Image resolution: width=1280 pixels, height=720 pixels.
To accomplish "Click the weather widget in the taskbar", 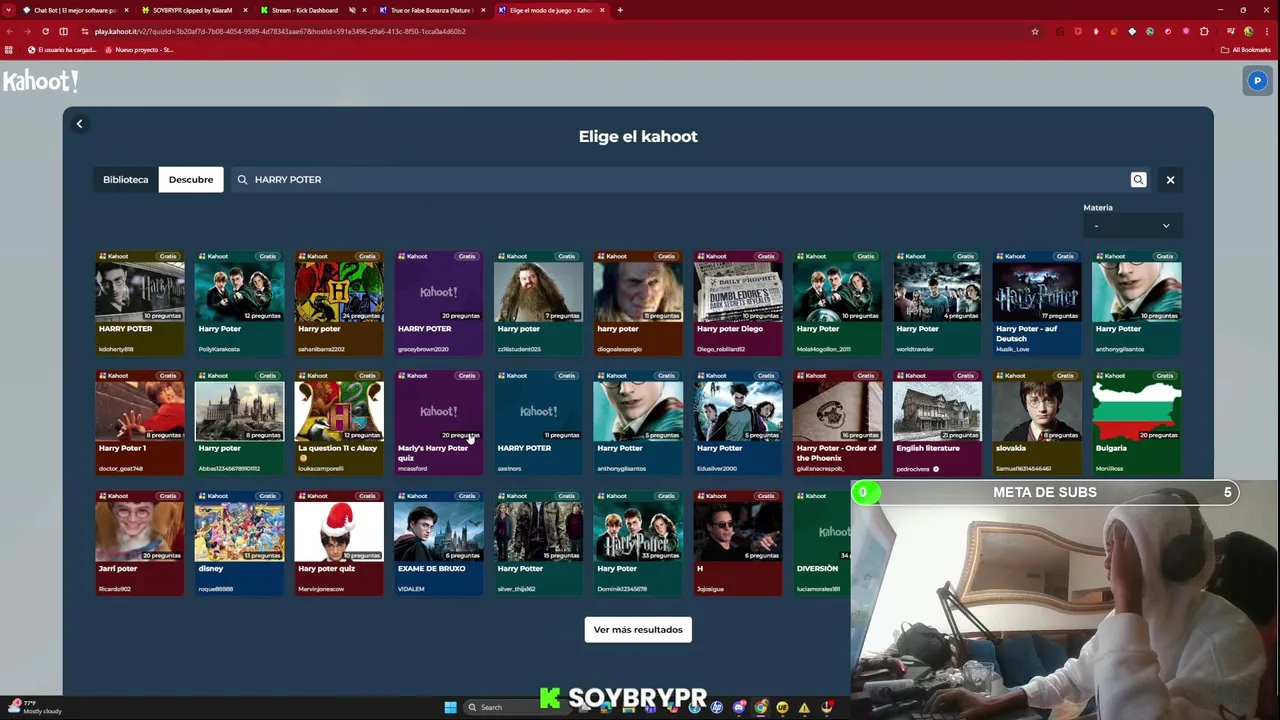I will 35,707.
